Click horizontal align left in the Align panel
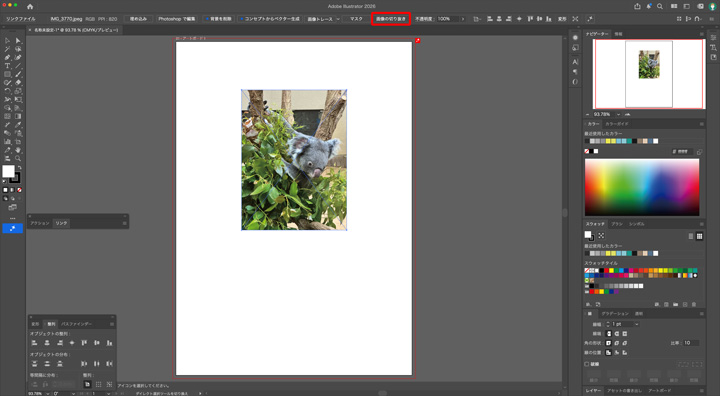 click(34, 343)
